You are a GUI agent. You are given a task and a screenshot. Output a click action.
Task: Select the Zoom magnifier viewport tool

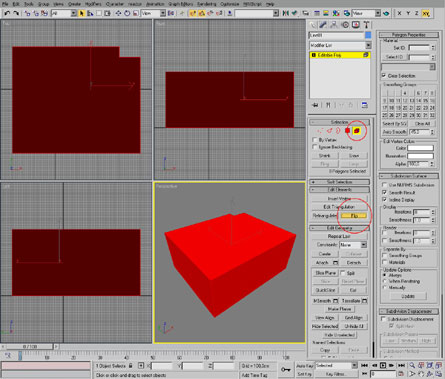(x=413, y=366)
